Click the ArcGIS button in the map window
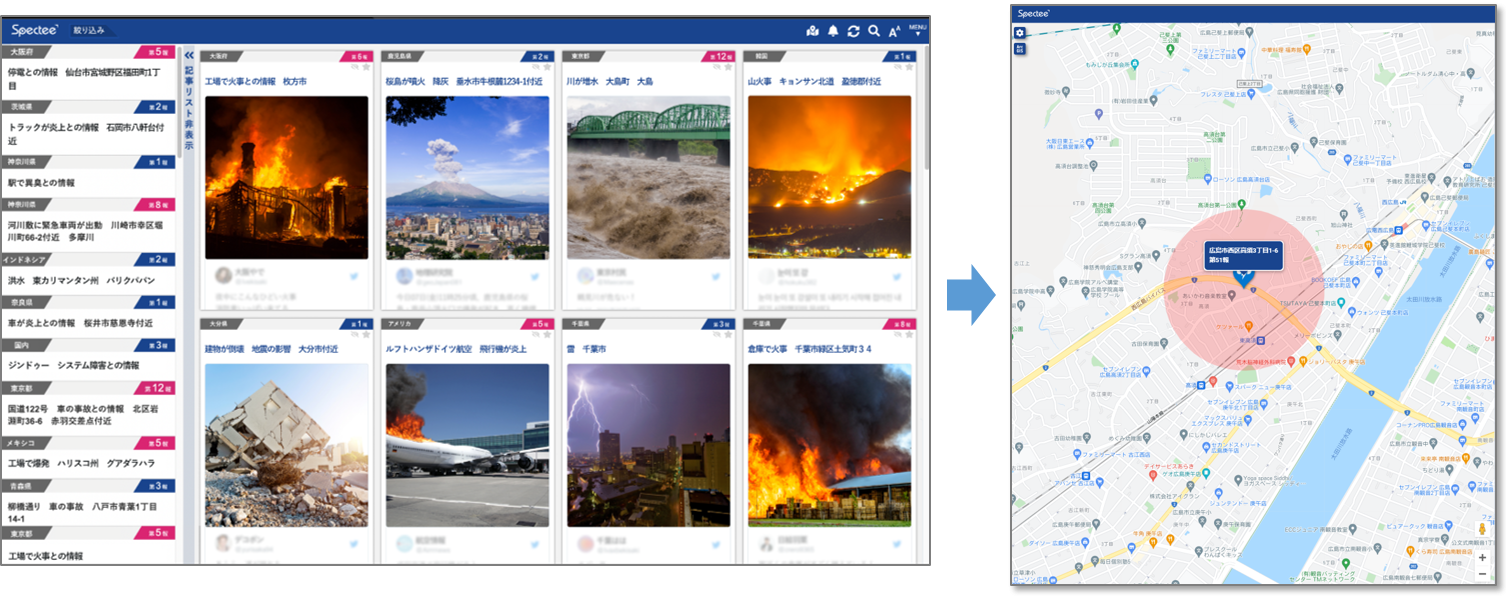Viewport: 1506px width, 599px height. coord(1020,49)
